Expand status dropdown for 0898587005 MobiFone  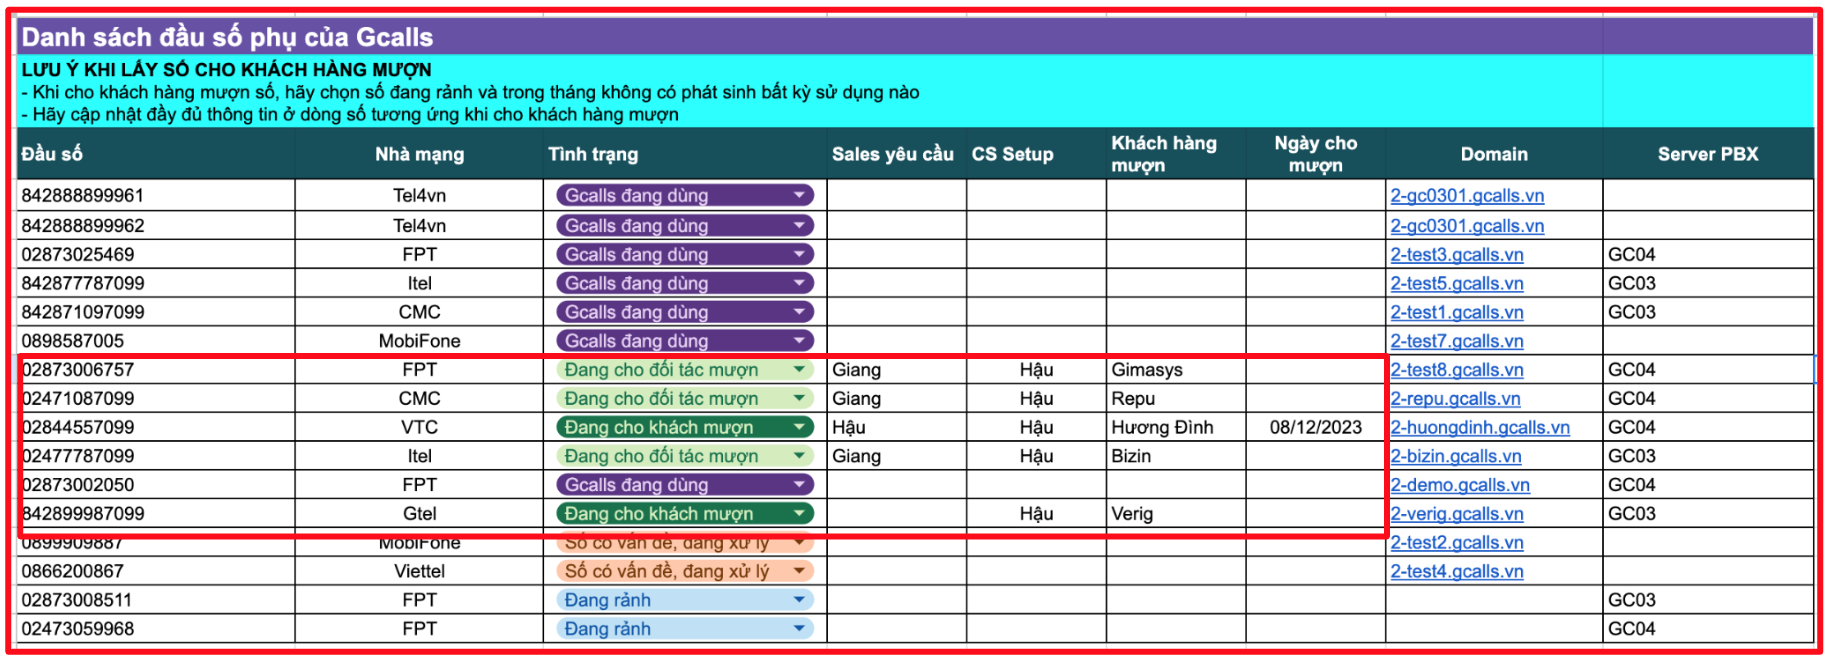(799, 341)
